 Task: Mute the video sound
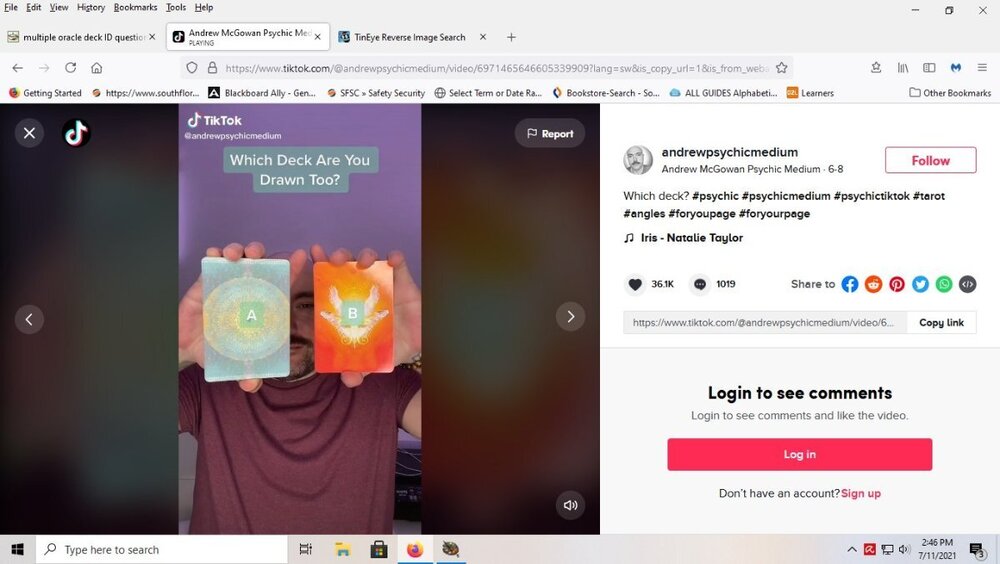click(x=570, y=505)
